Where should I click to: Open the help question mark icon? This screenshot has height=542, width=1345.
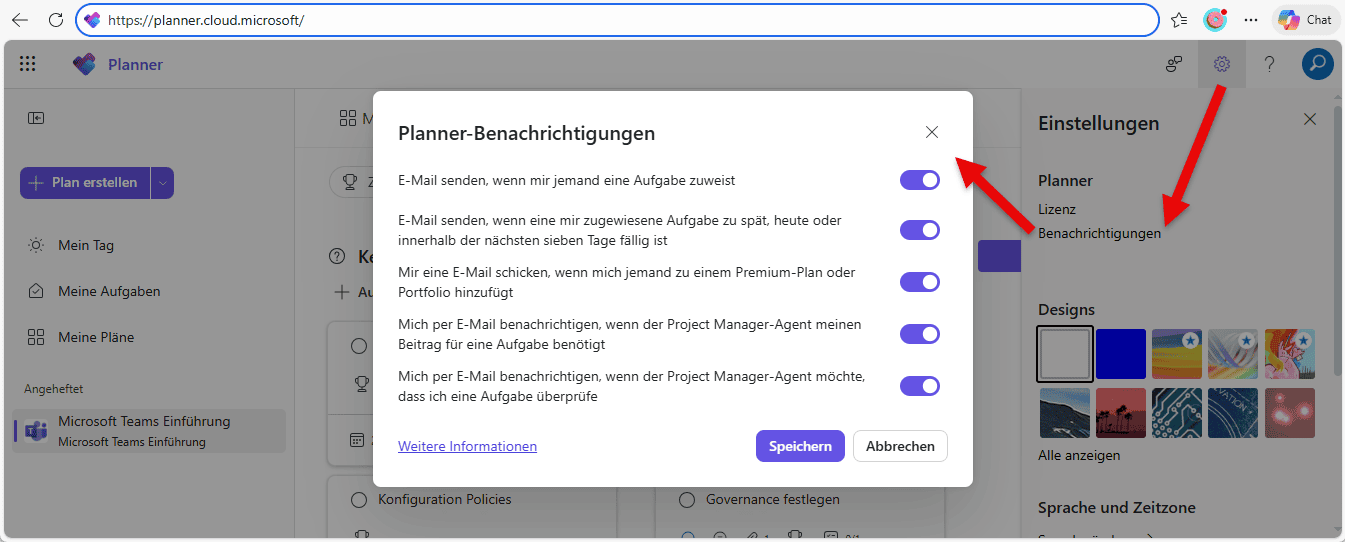point(1269,64)
